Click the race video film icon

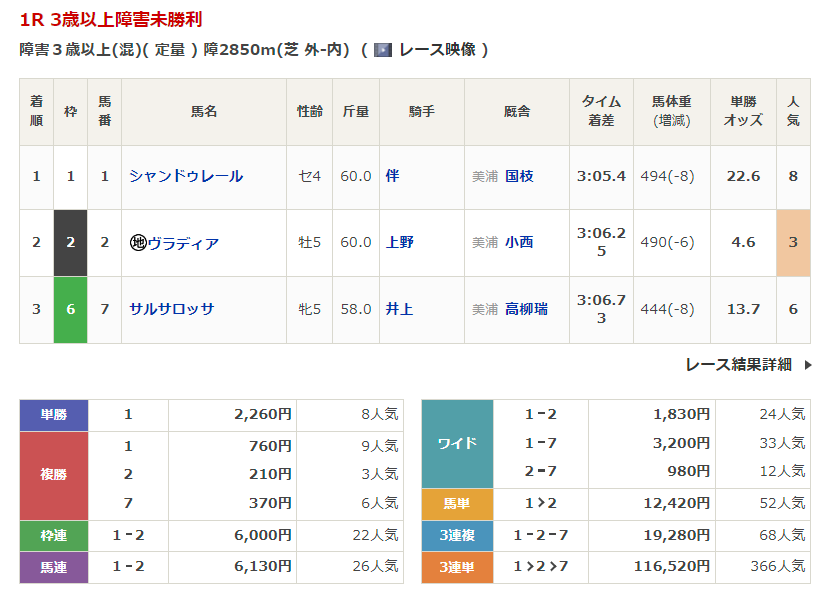click(382, 50)
